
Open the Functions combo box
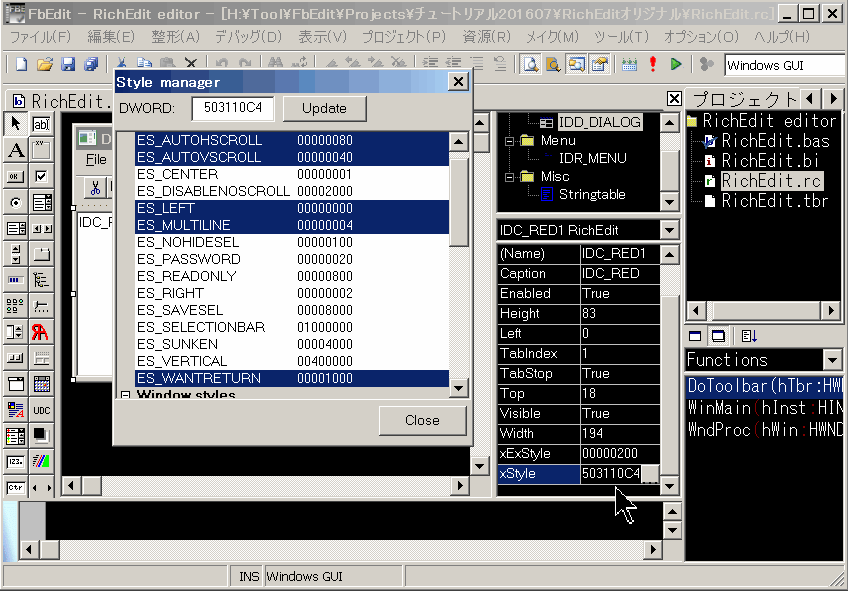tap(832, 360)
